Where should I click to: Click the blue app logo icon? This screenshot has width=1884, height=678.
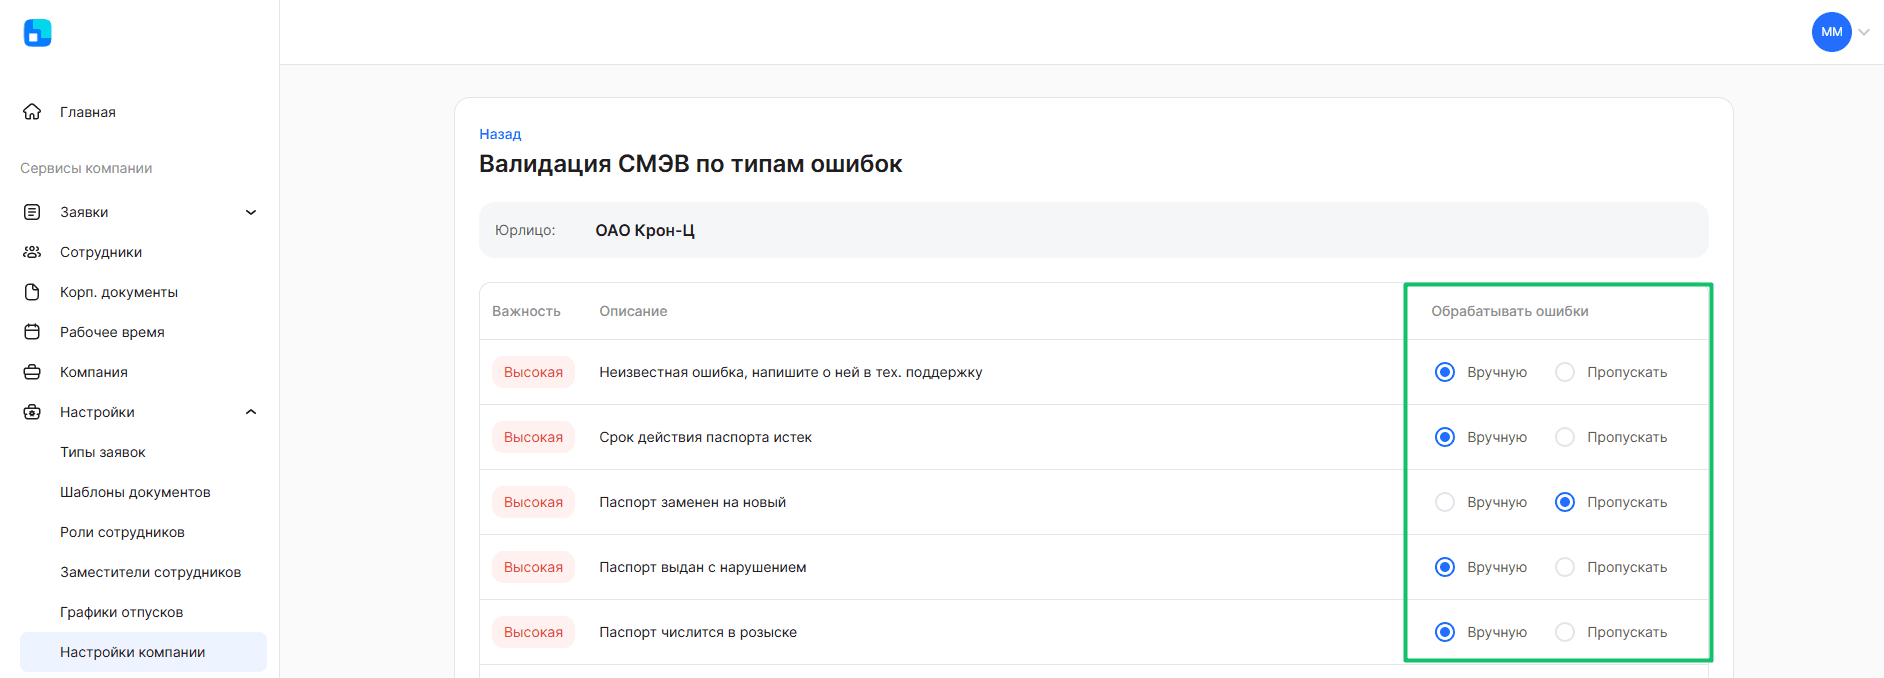point(37,33)
